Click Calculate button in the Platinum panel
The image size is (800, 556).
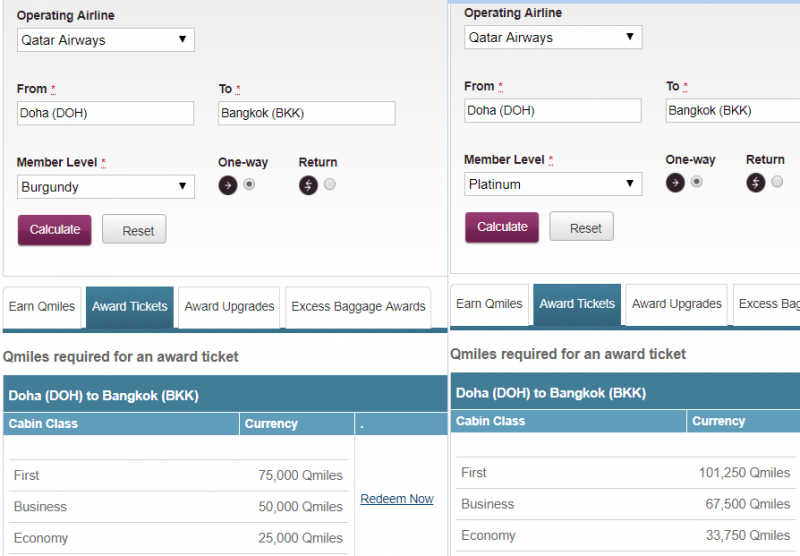point(502,228)
